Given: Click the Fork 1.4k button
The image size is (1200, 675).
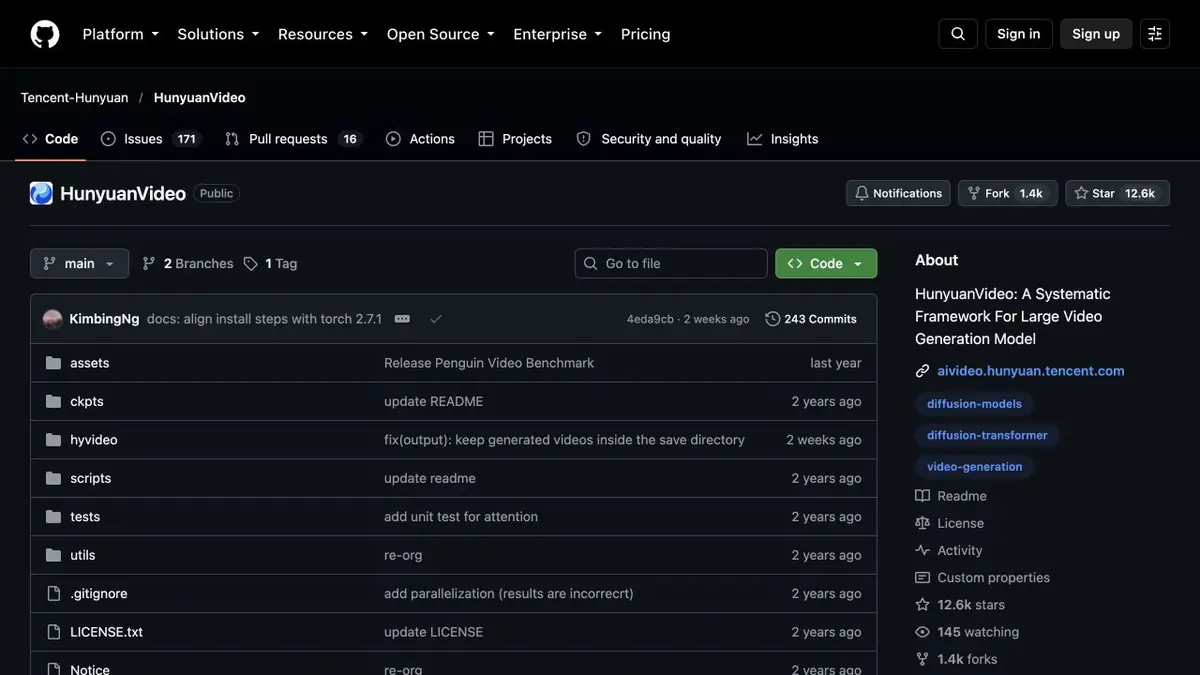Looking at the screenshot, I should pyautogui.click(x=1008, y=193).
